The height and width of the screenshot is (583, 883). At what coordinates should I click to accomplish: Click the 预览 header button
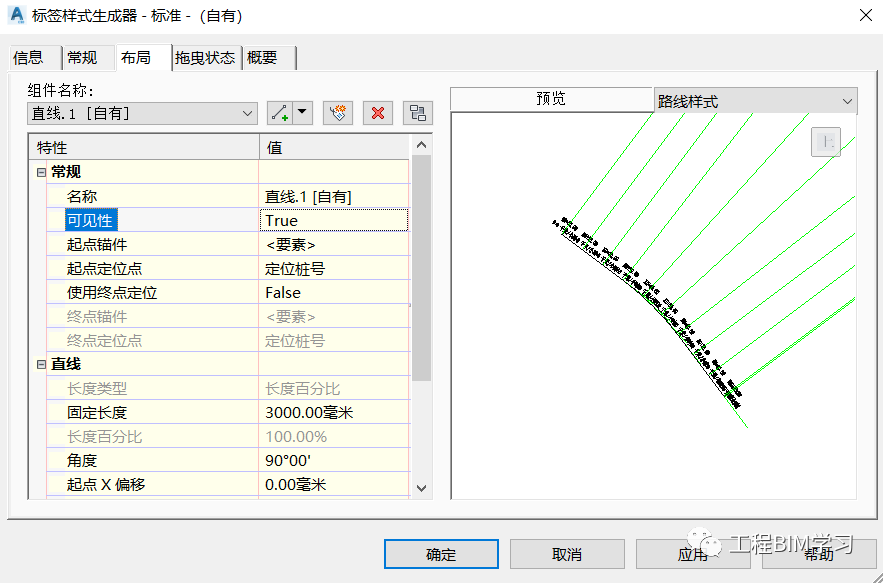point(551,99)
